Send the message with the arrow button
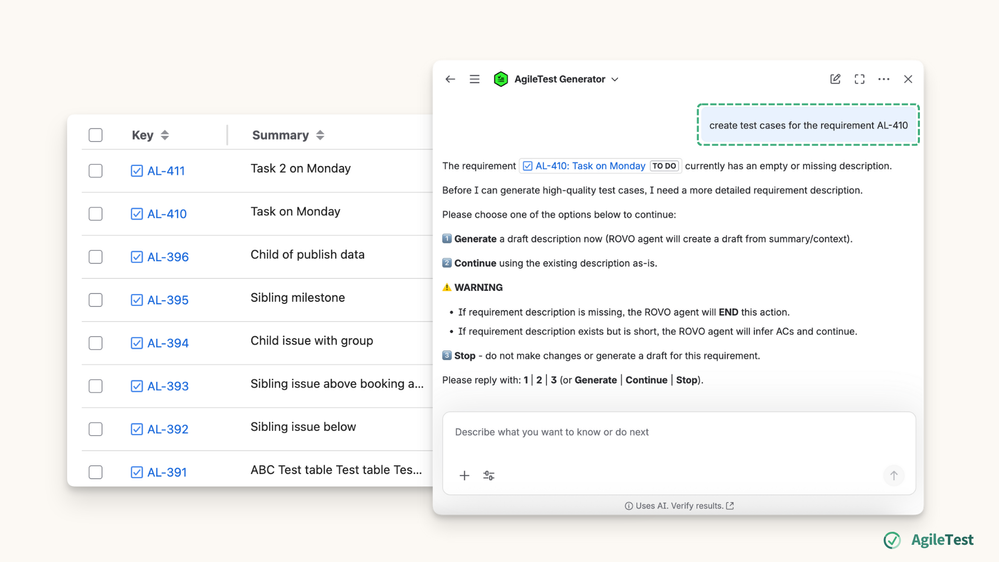The width and height of the screenshot is (999, 562). [x=894, y=475]
